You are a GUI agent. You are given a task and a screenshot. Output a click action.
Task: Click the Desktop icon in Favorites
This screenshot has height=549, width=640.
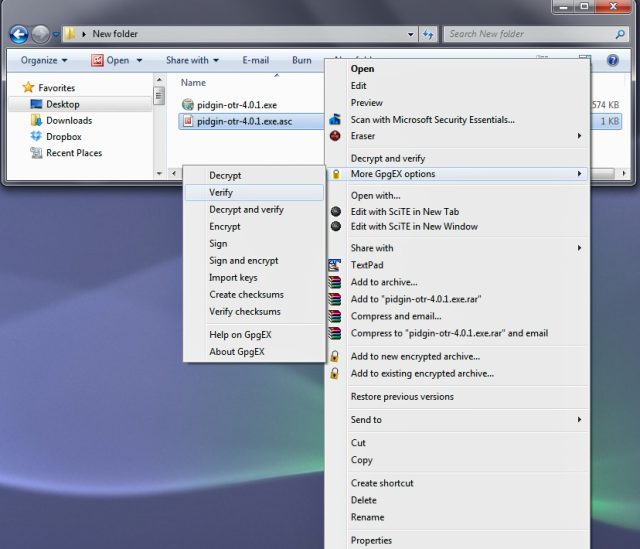36,104
